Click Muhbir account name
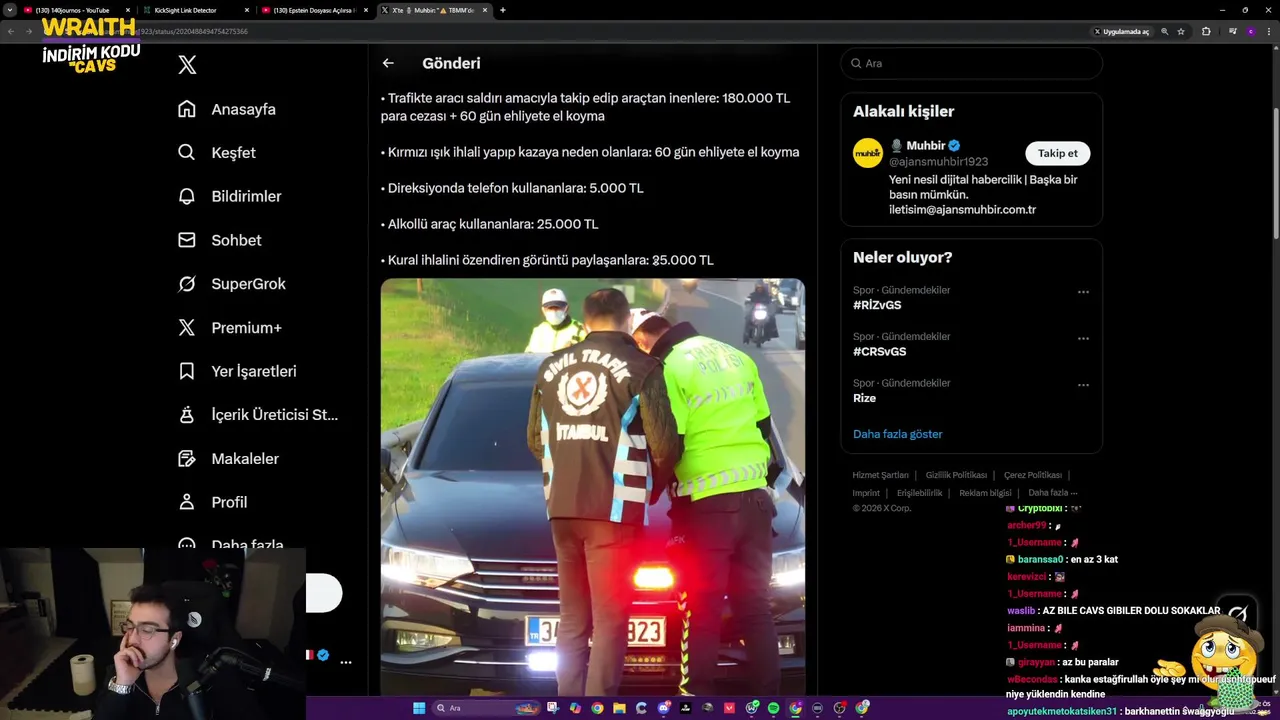1280x720 pixels. [x=926, y=146]
